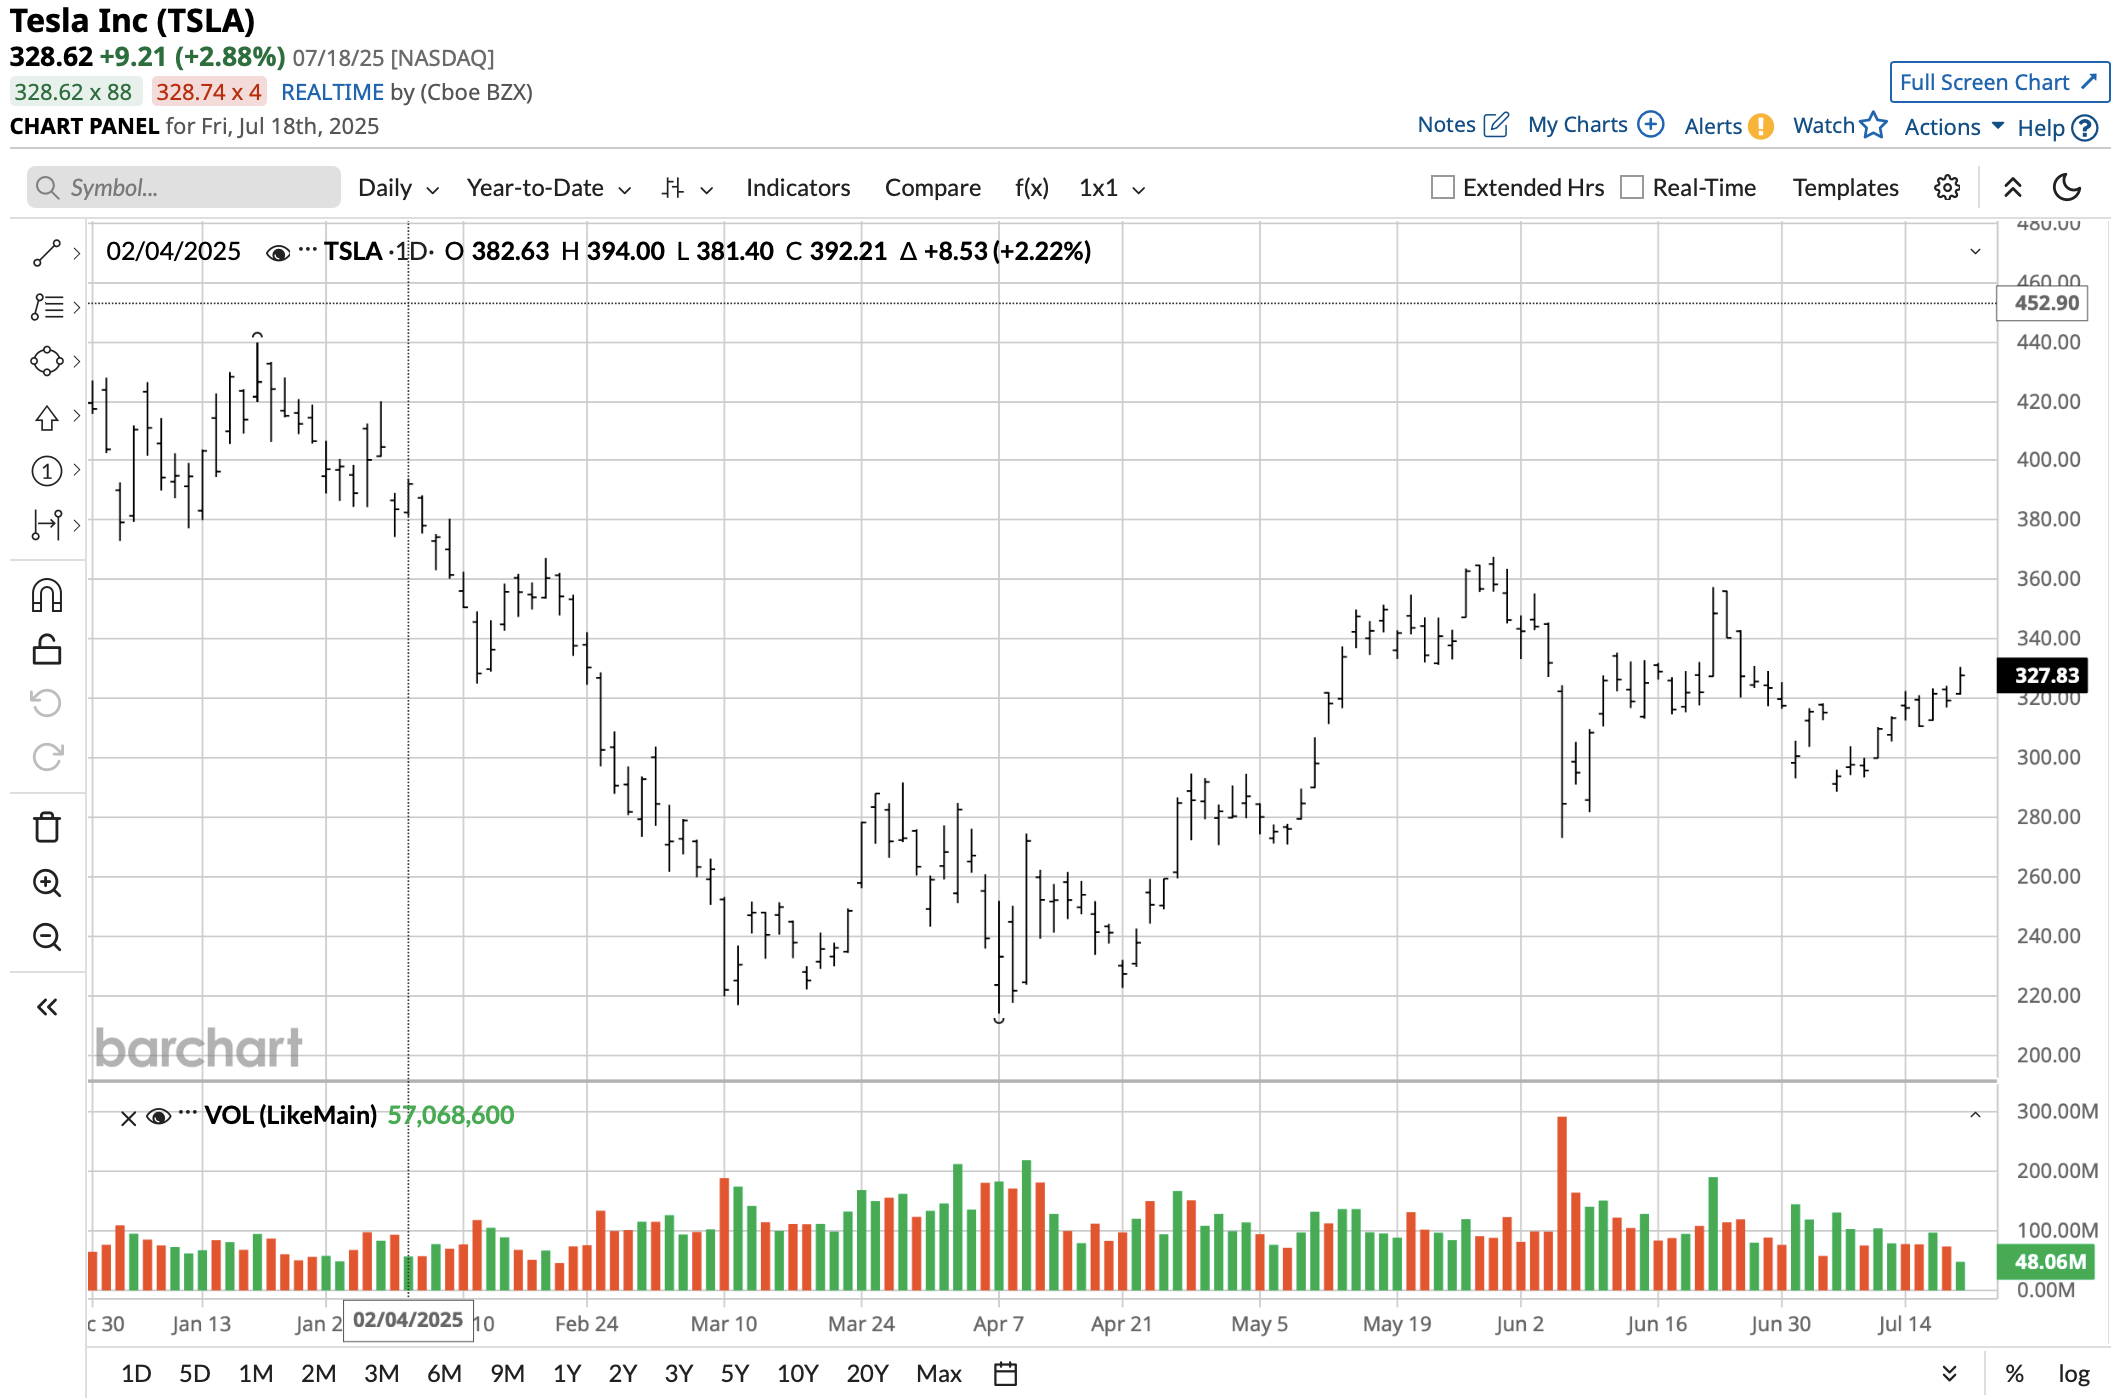This screenshot has width=2120, height=1398.
Task: Select the shapes polygon tool
Action: point(46,361)
